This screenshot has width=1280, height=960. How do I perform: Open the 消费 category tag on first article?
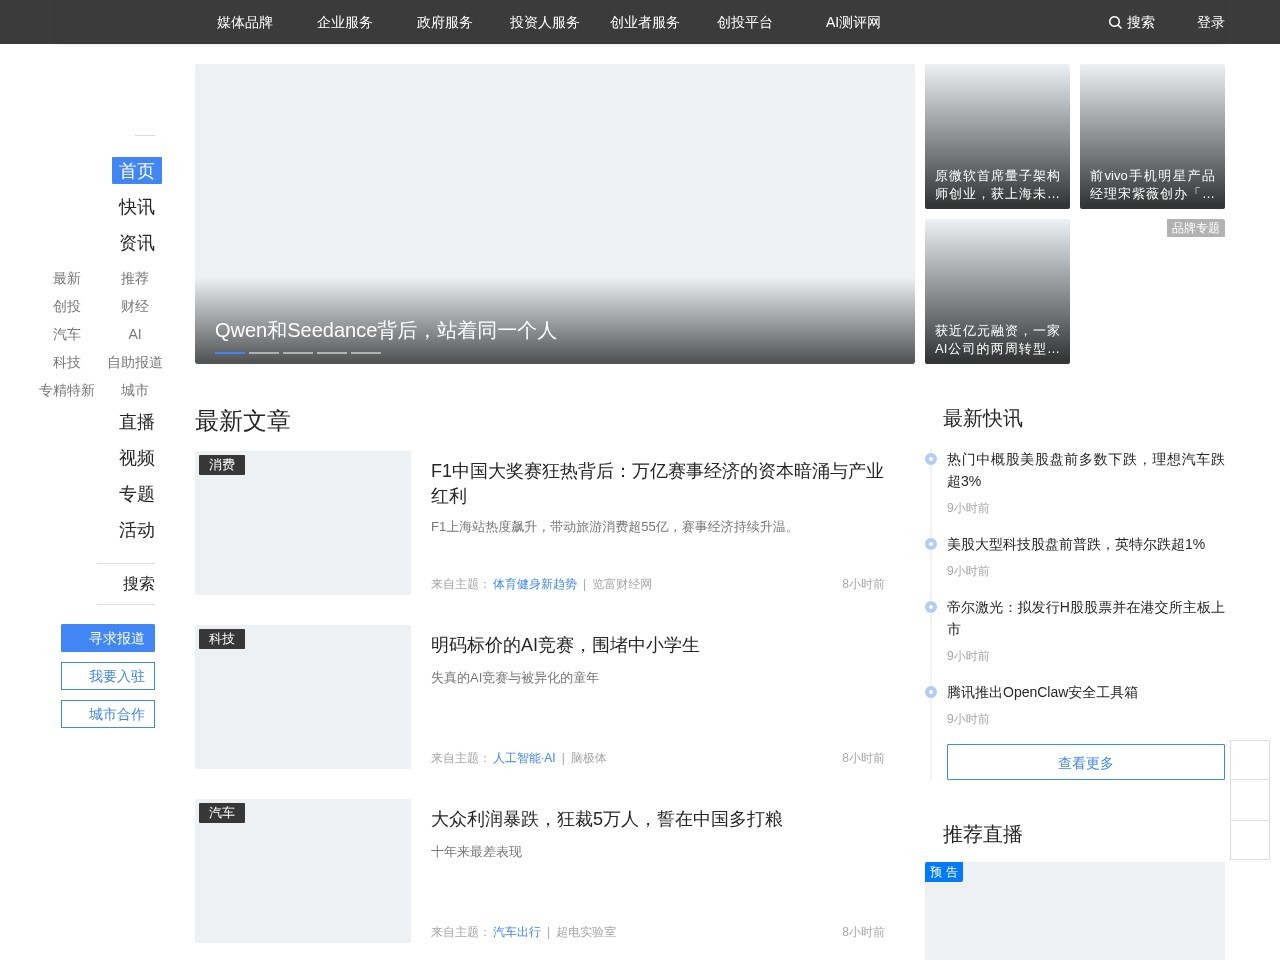click(x=222, y=465)
